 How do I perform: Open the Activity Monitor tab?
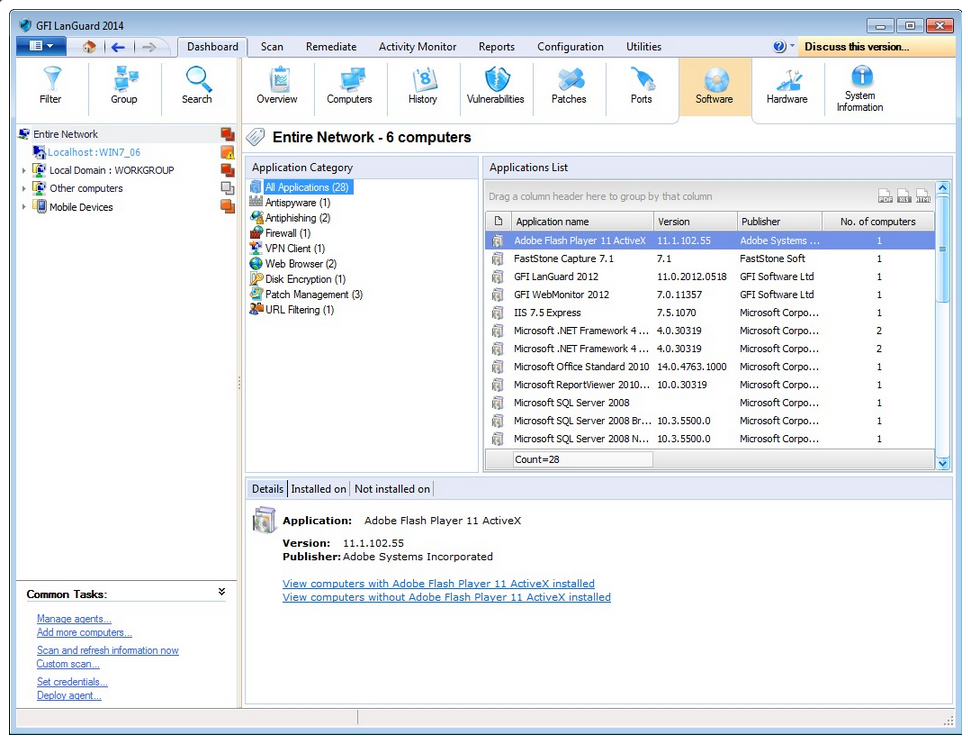click(x=417, y=47)
